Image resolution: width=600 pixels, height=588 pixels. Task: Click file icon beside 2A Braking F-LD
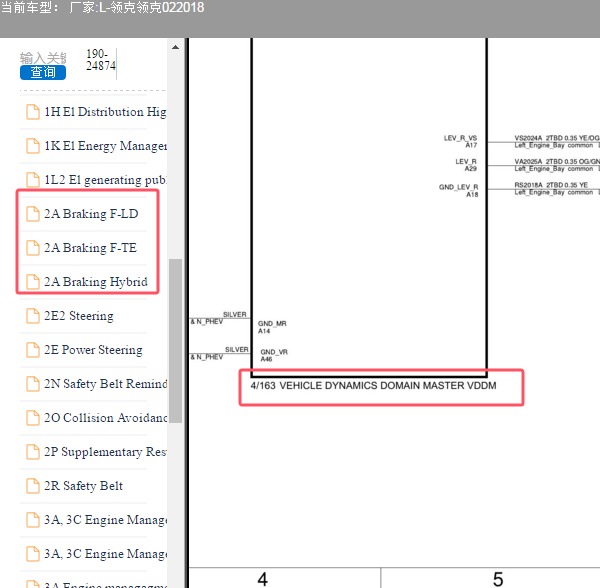coord(33,214)
